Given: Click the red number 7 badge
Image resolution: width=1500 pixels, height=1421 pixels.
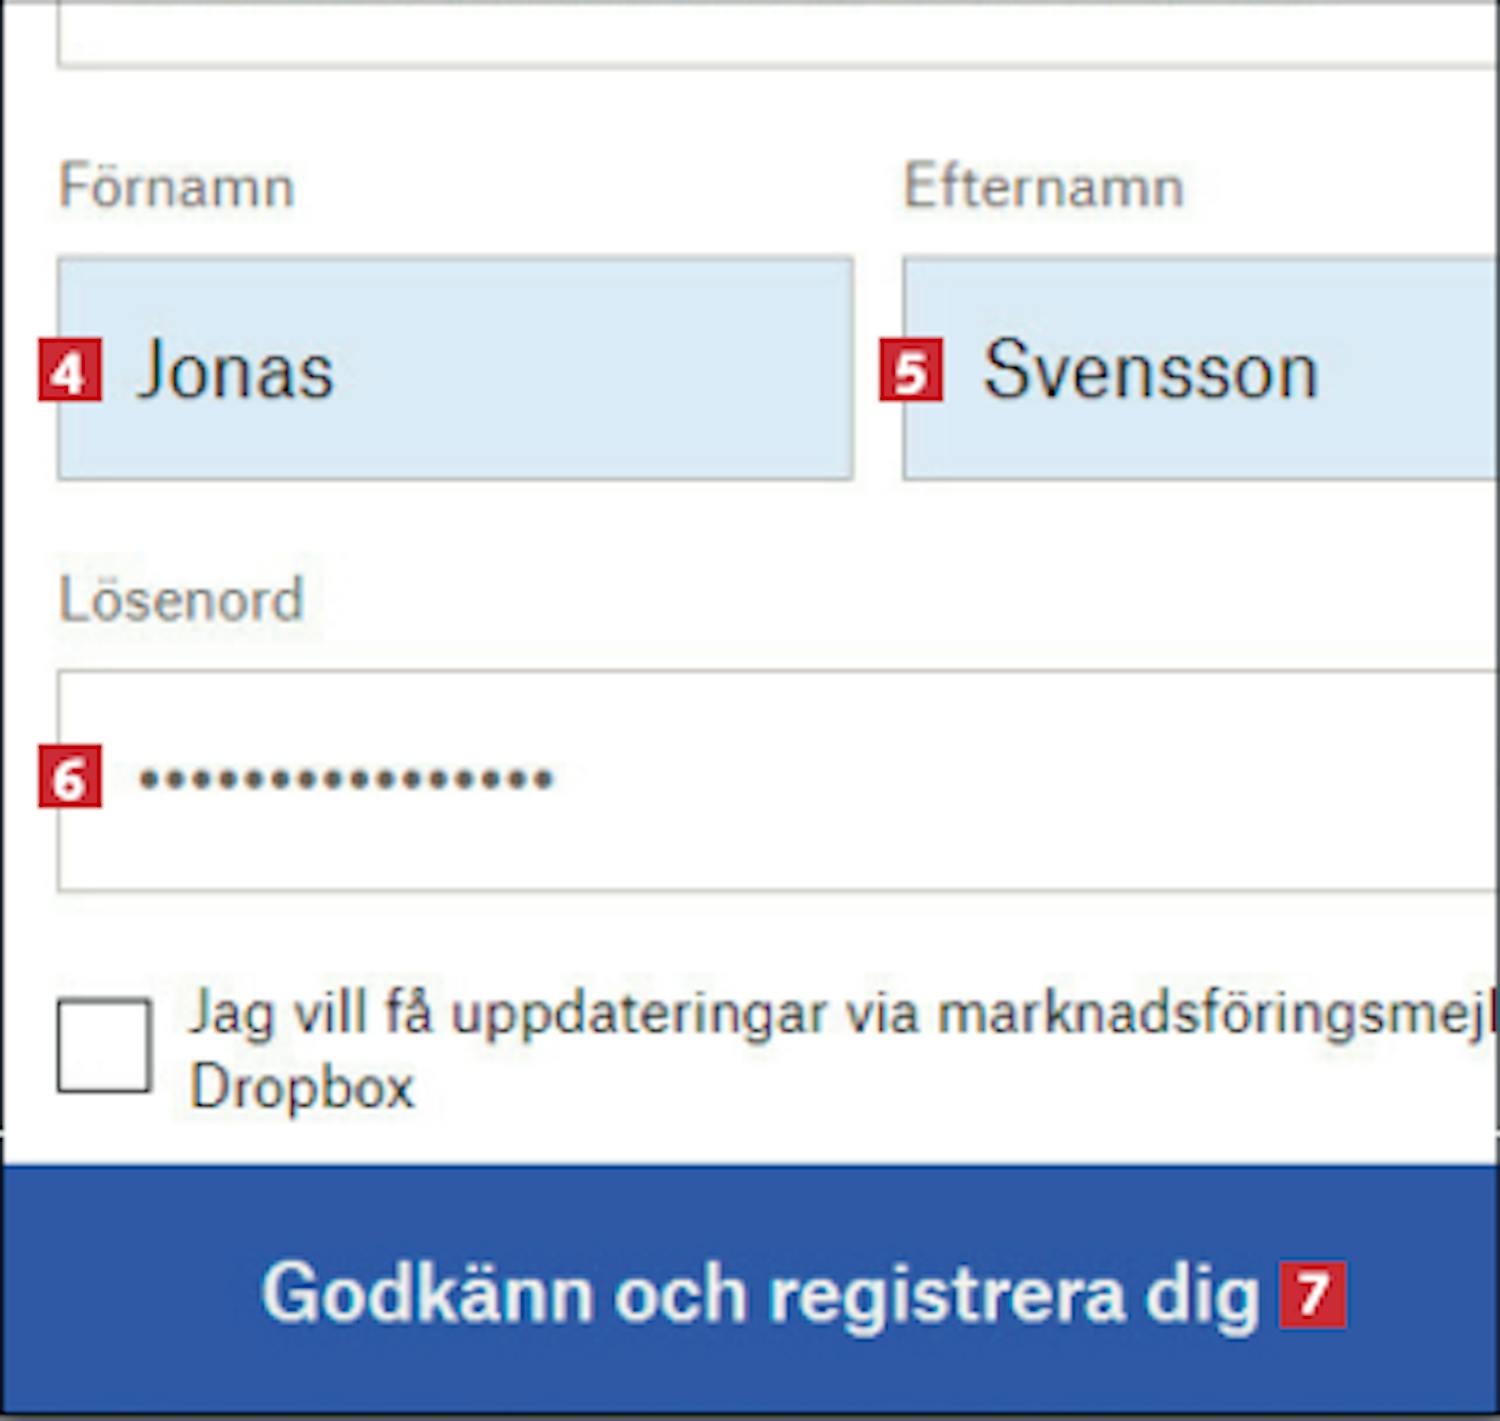Looking at the screenshot, I should point(1312,1295).
